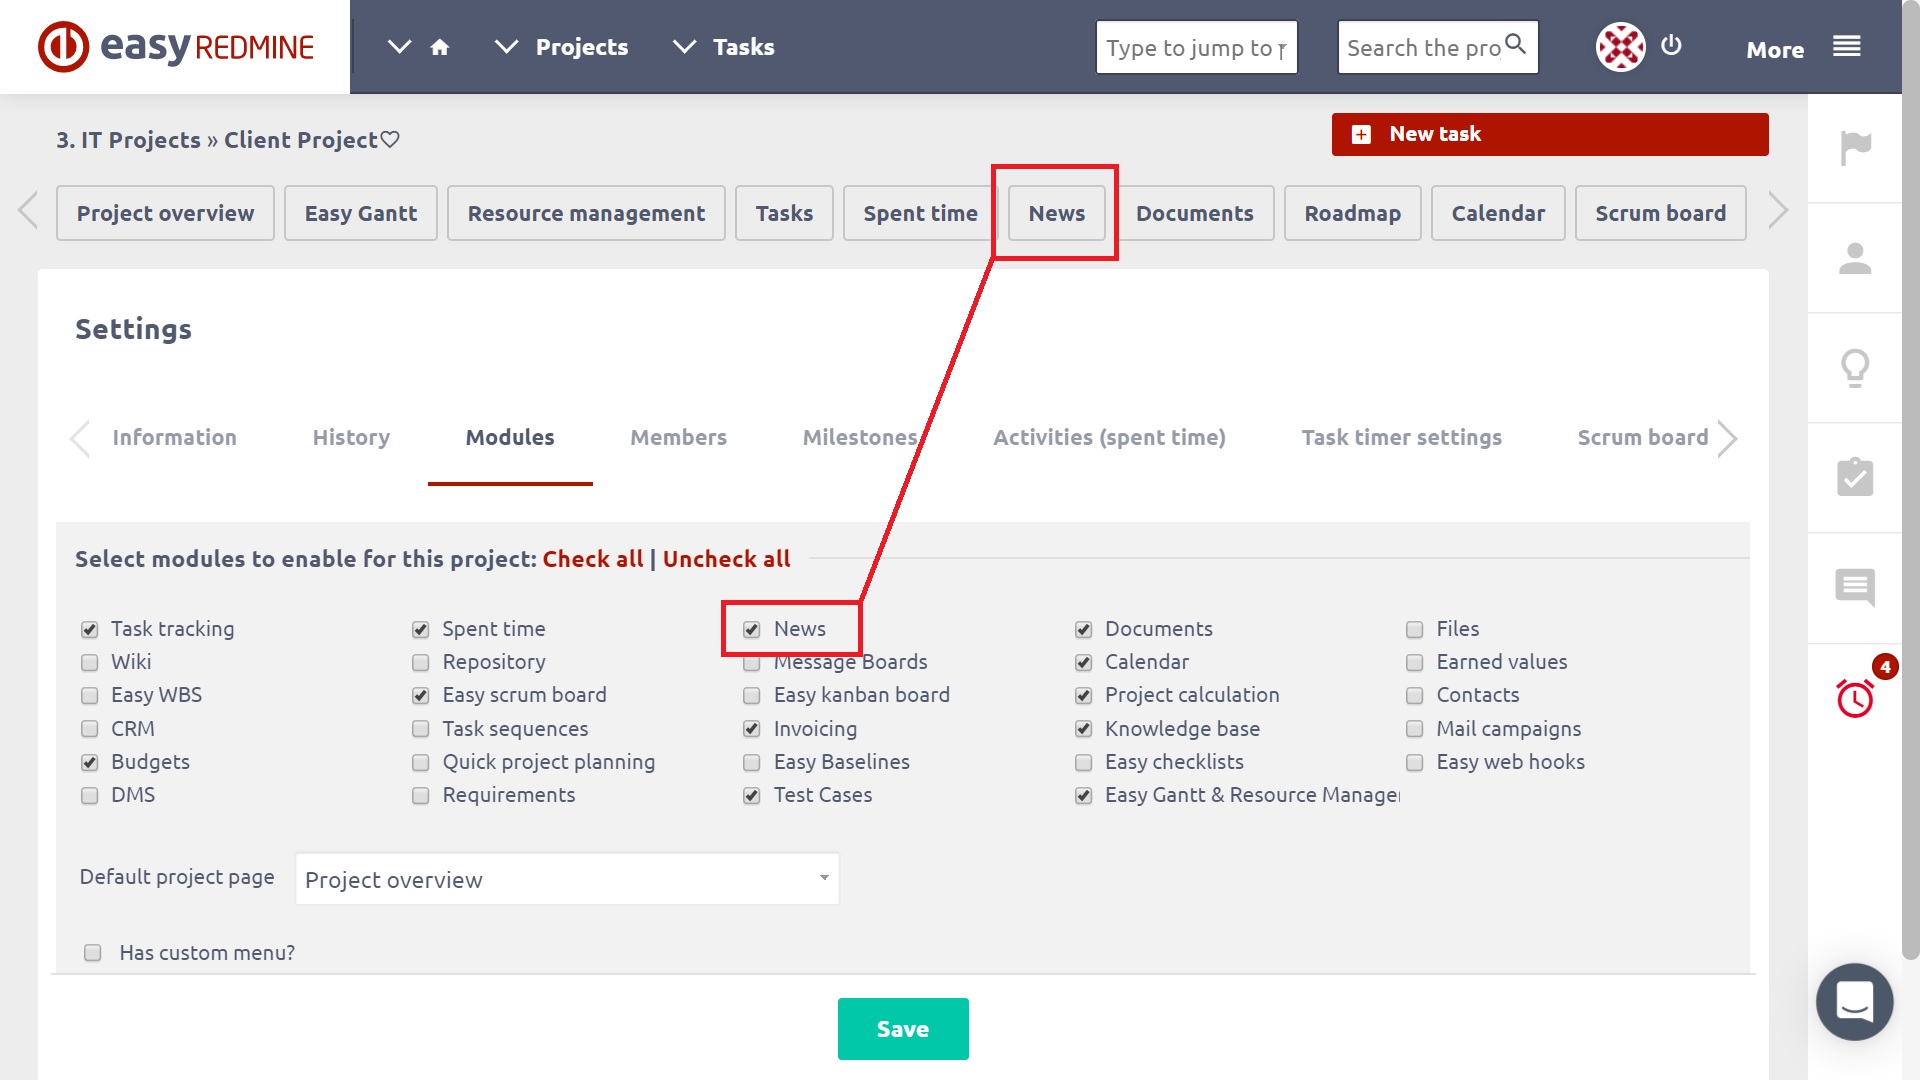
Task: Show more project menu tabs with right arrow
Action: click(x=1778, y=211)
